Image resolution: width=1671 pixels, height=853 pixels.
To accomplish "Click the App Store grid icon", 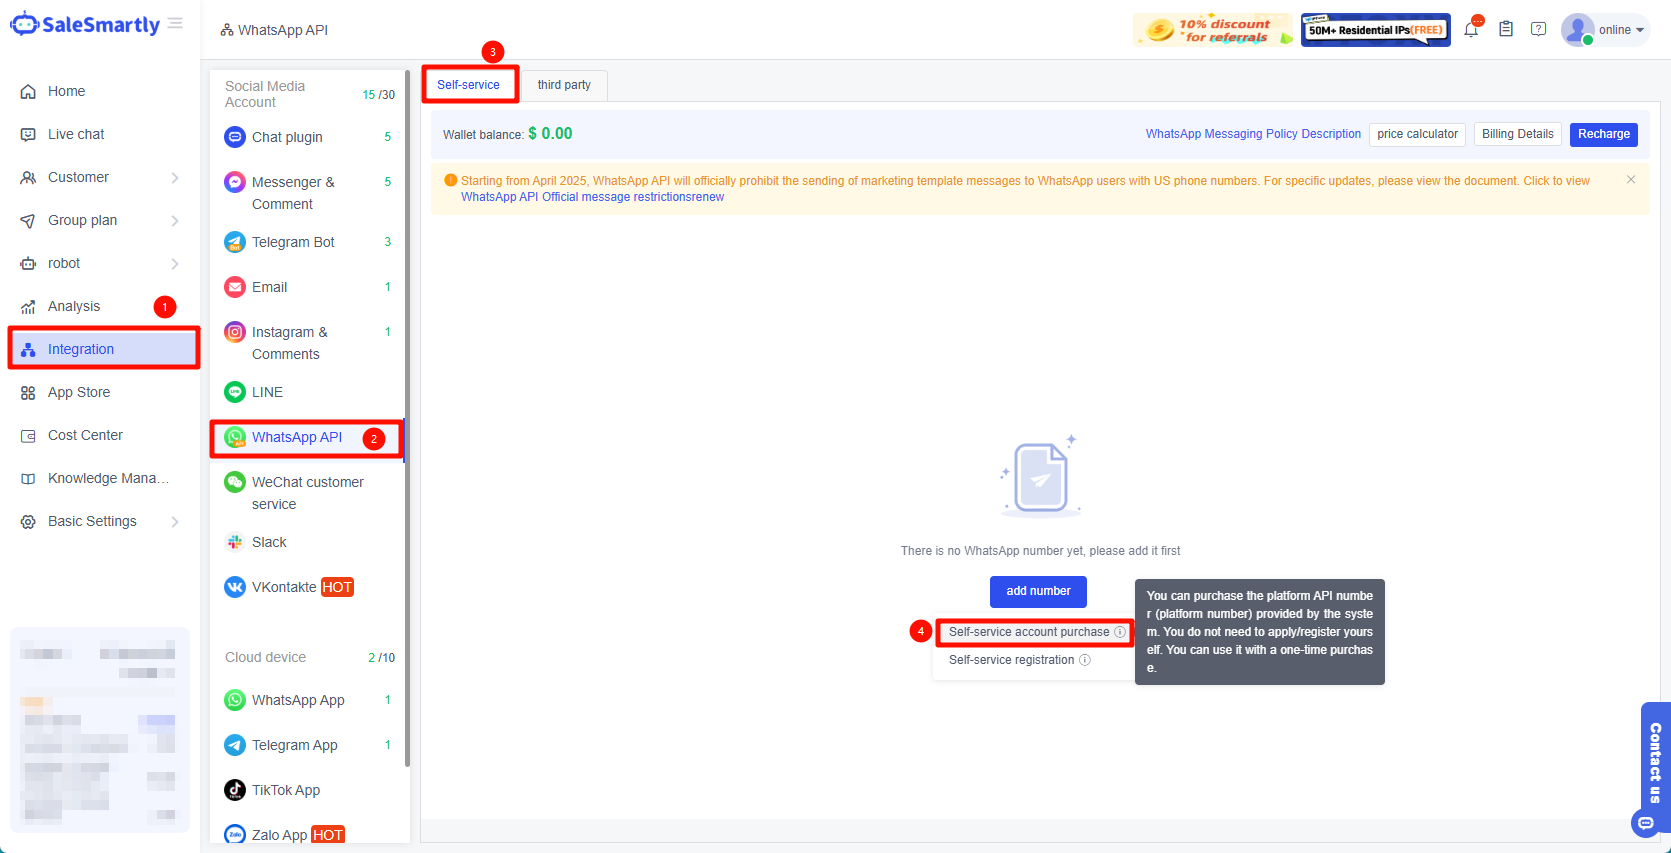I will [28, 392].
